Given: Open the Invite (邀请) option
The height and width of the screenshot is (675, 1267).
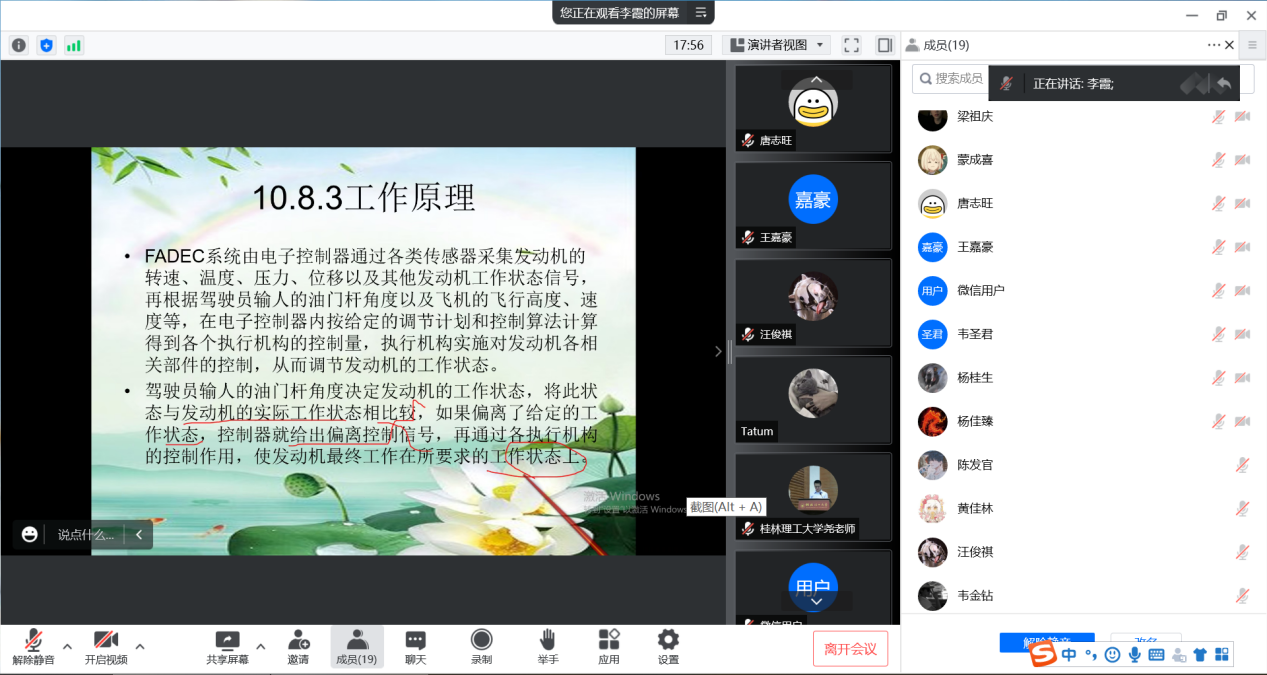Looking at the screenshot, I should [298, 647].
